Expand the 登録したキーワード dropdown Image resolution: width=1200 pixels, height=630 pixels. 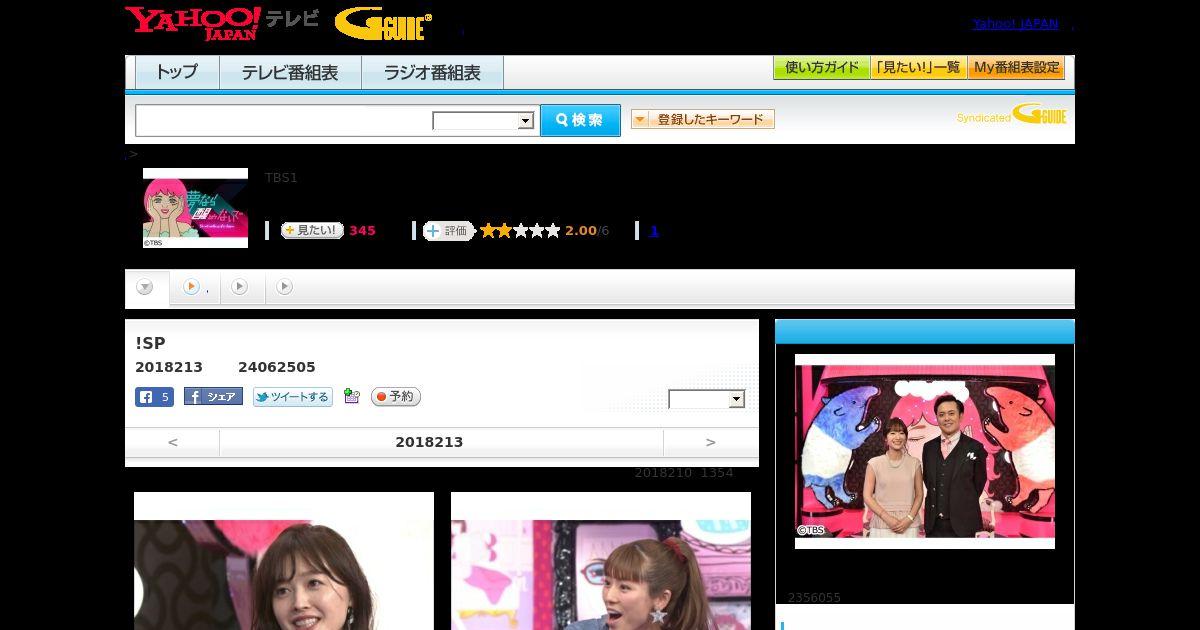pos(703,119)
